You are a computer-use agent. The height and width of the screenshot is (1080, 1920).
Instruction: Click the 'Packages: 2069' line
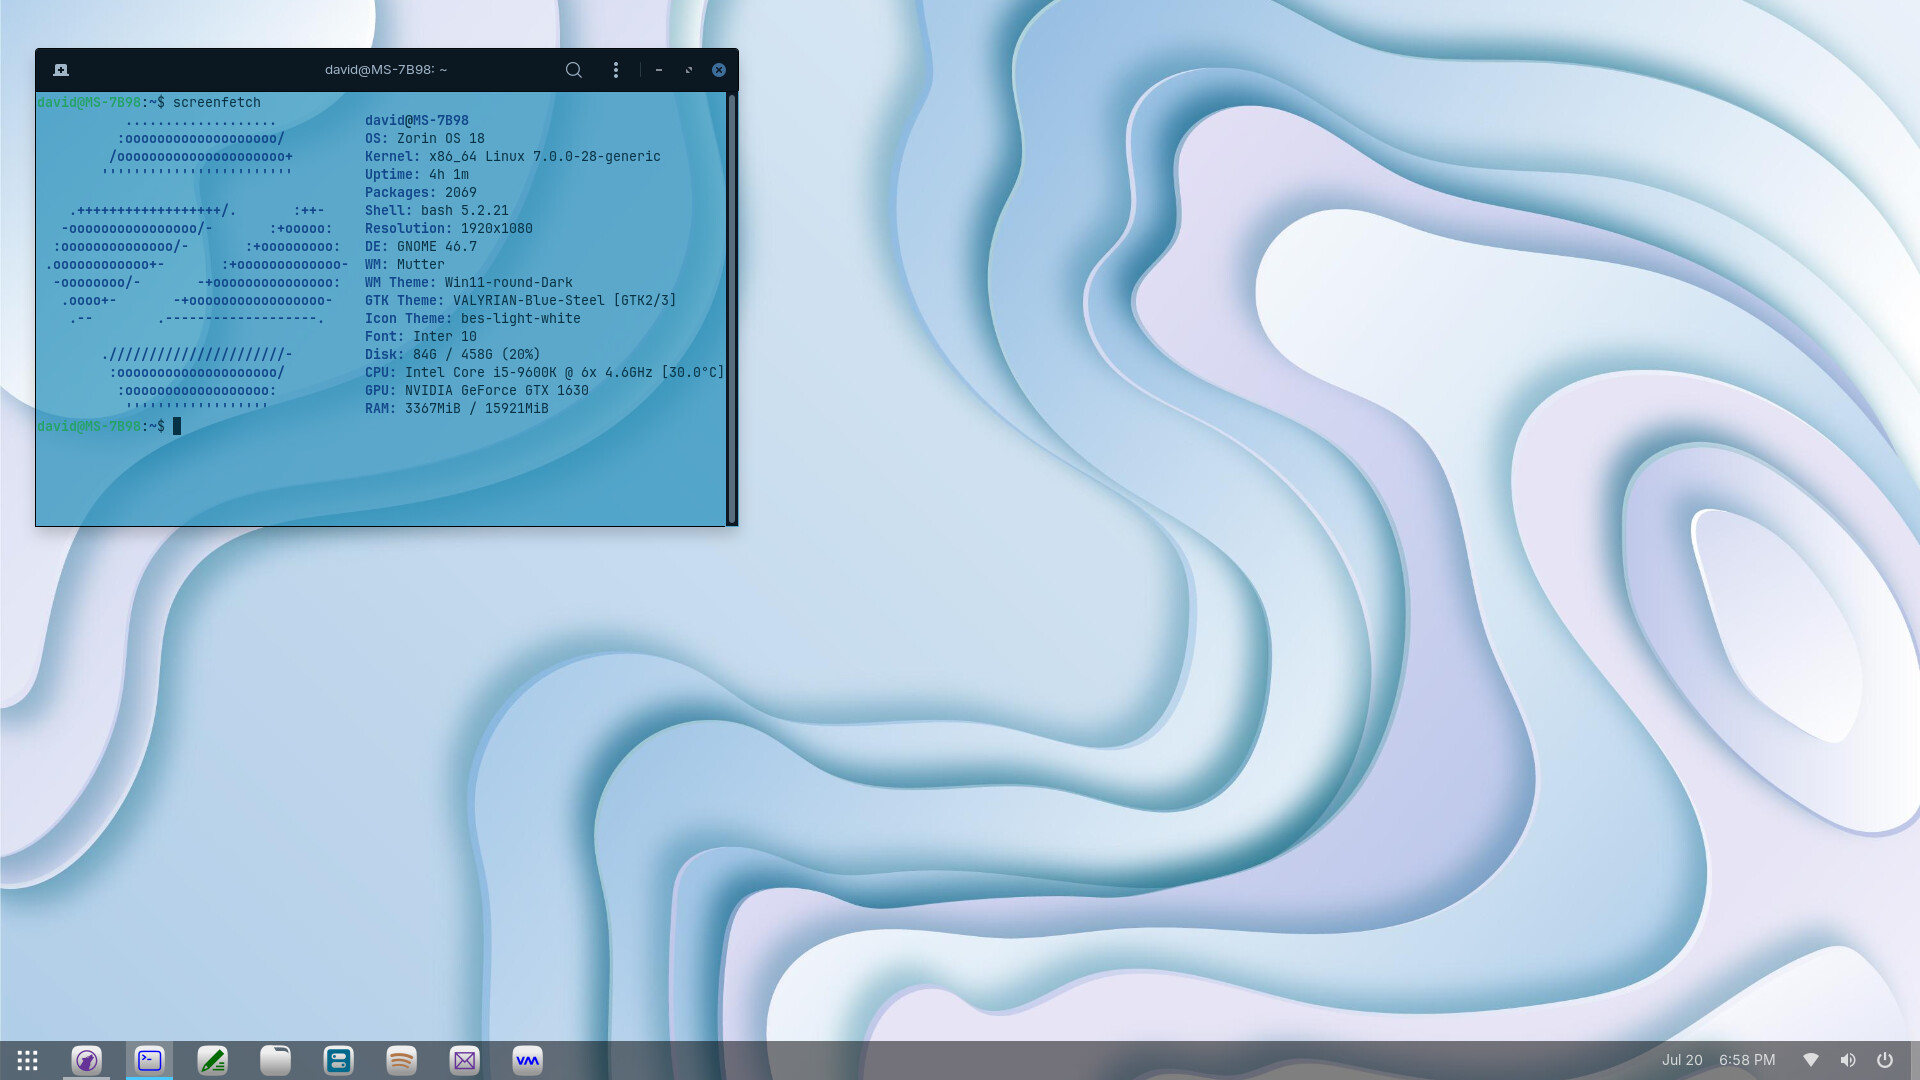pyautogui.click(x=421, y=193)
